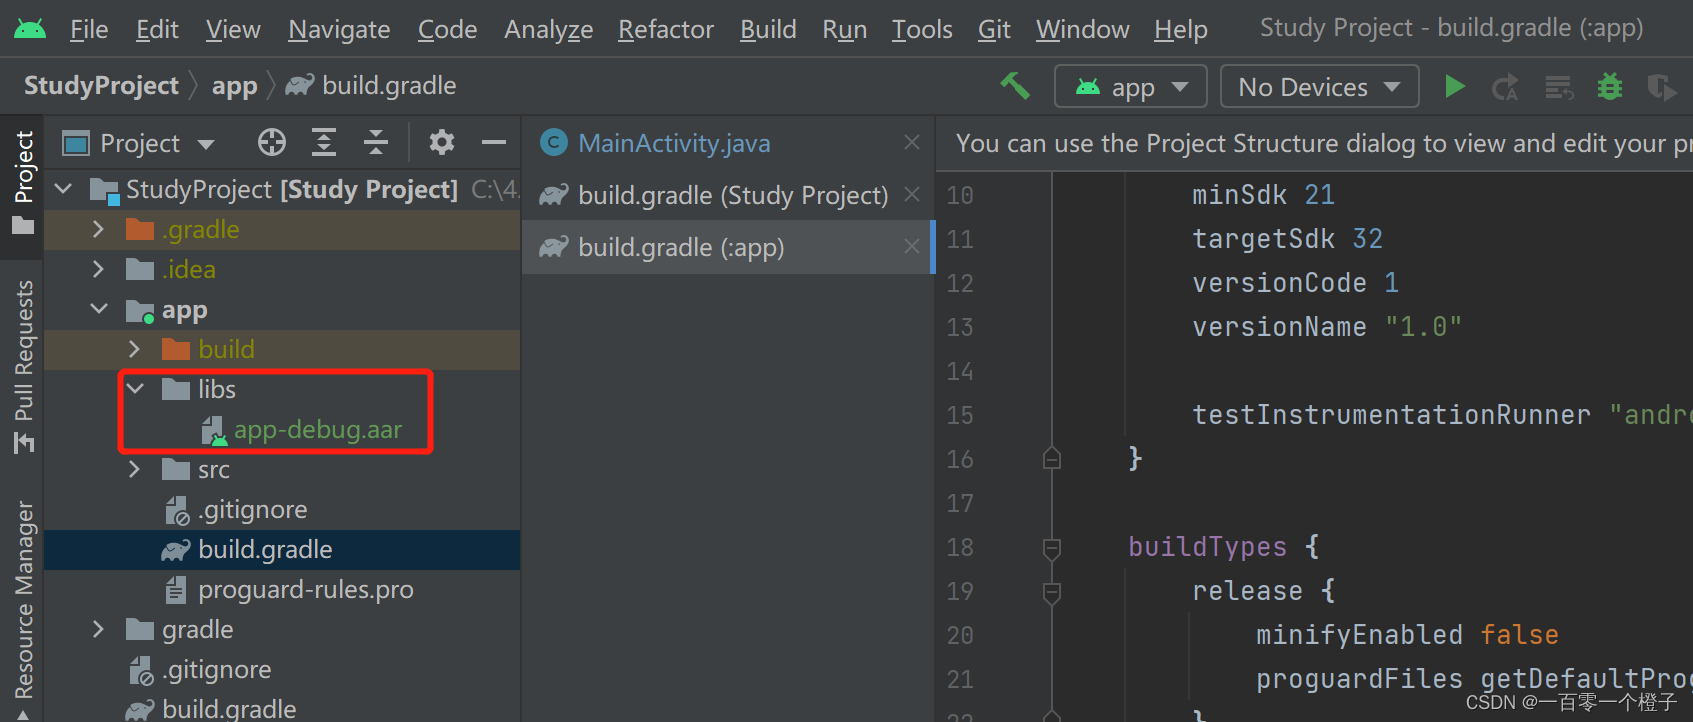Switch to the MainActivity.java tab
This screenshot has width=1693, height=722.
674,143
